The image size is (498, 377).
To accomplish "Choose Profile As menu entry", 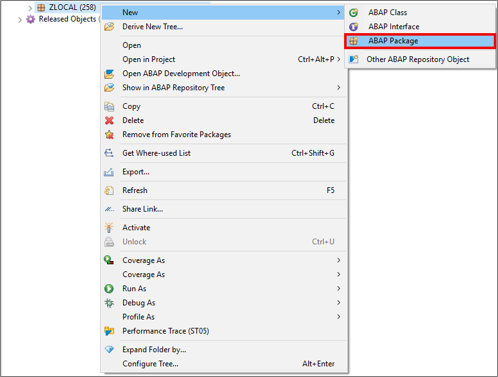I will coord(223,317).
